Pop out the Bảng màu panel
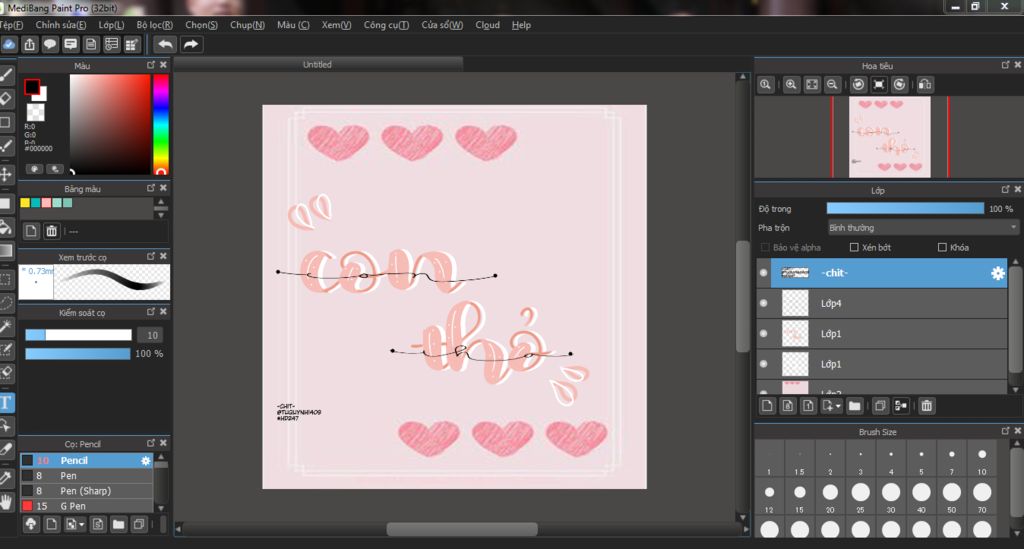1024x549 pixels. 151,187
